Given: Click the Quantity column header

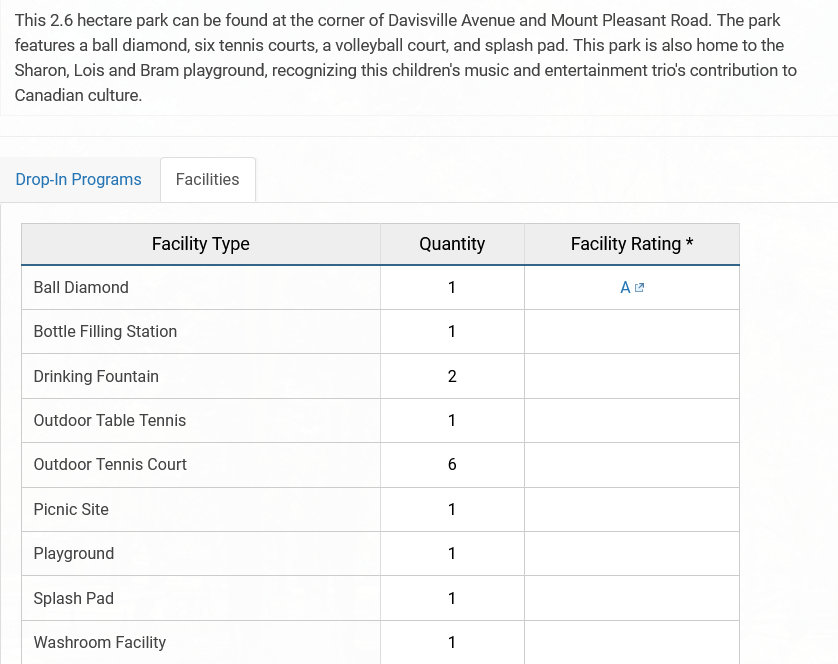Looking at the screenshot, I should 452,244.
